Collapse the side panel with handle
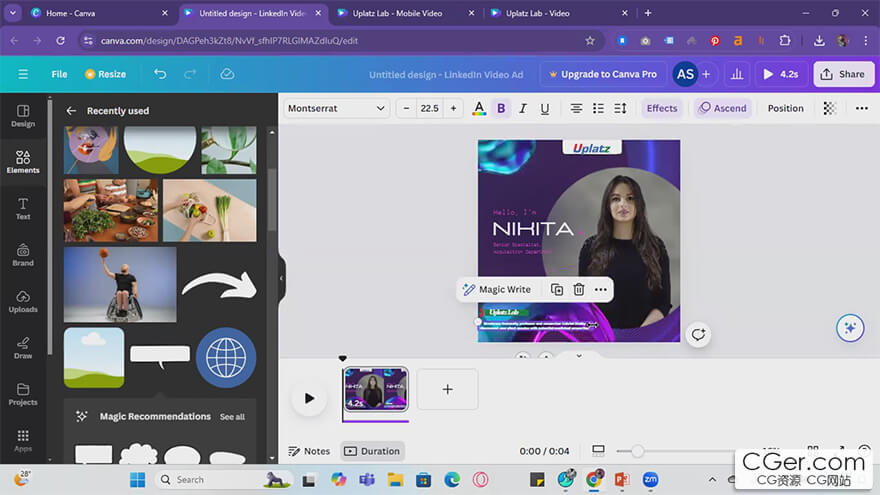The height and width of the screenshot is (495, 880). [282, 278]
